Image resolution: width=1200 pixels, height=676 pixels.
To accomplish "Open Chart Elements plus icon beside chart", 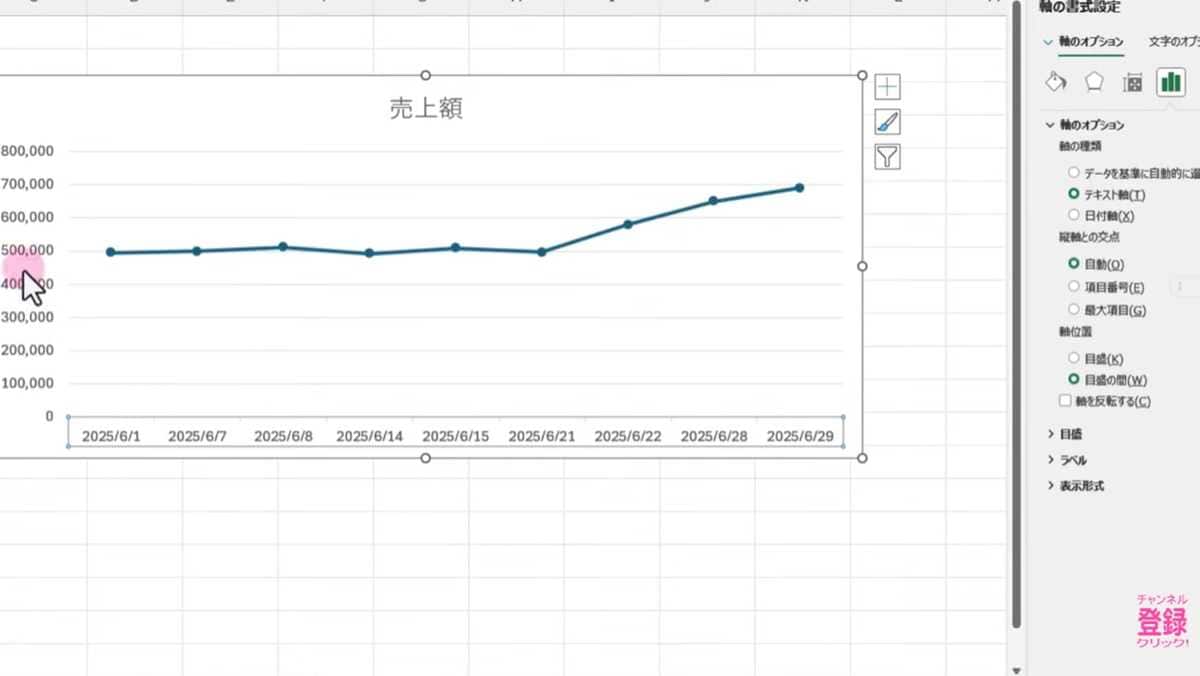I will coord(886,85).
